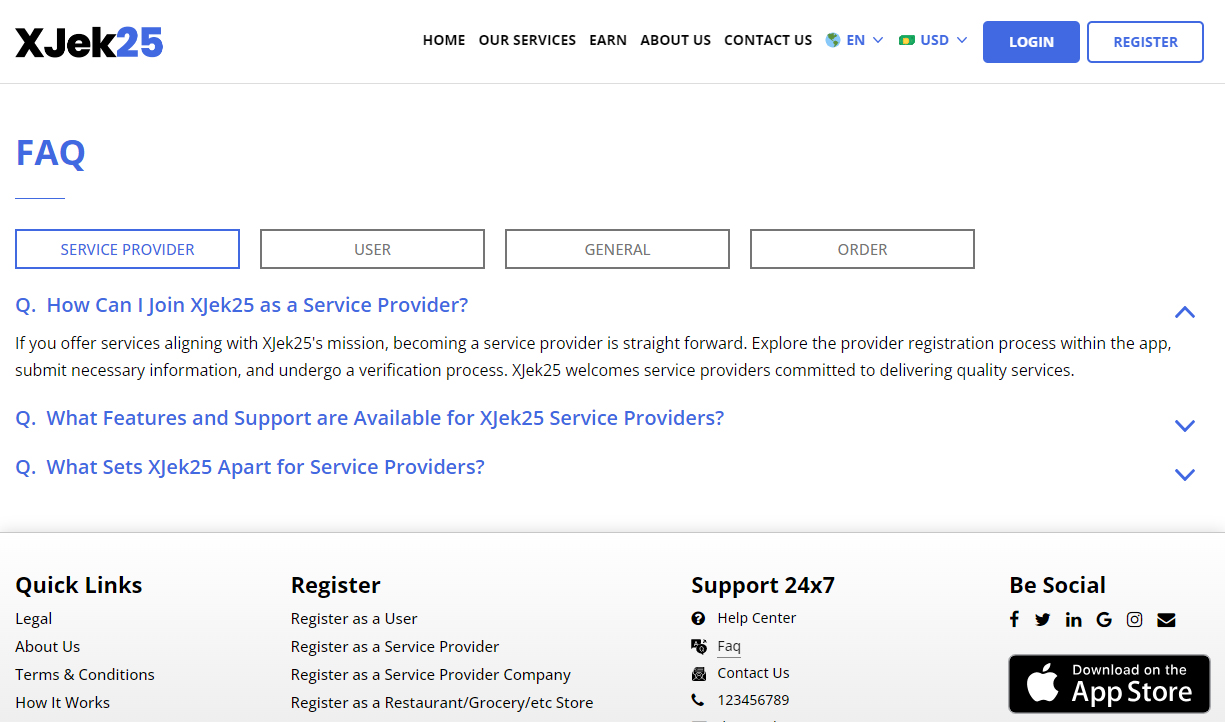Open XJek25's LinkedIn page icon
This screenshot has height=722, width=1225.
click(1073, 619)
